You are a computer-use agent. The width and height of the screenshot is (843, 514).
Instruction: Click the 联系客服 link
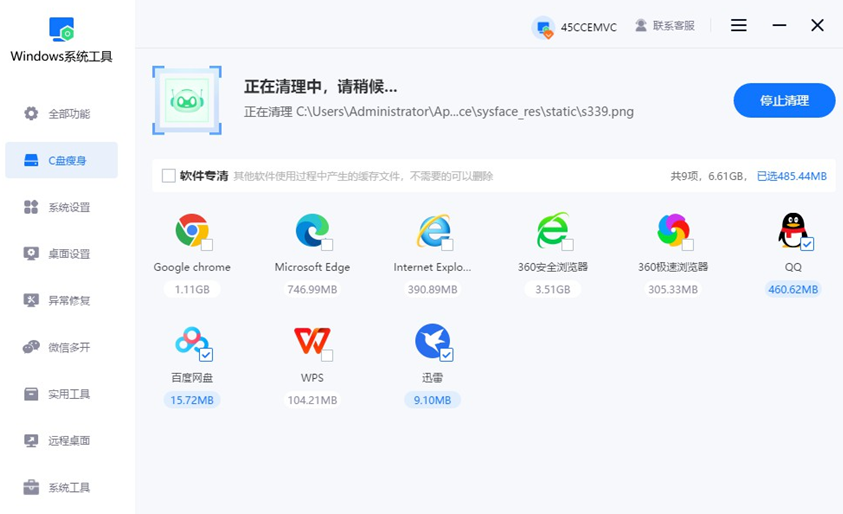674,25
